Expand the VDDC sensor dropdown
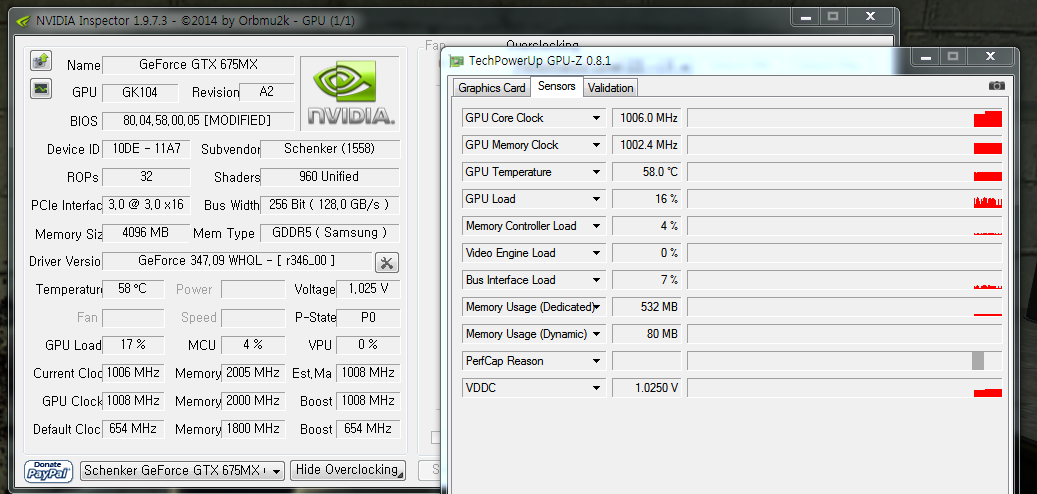The height and width of the screenshot is (494, 1037). pos(597,388)
